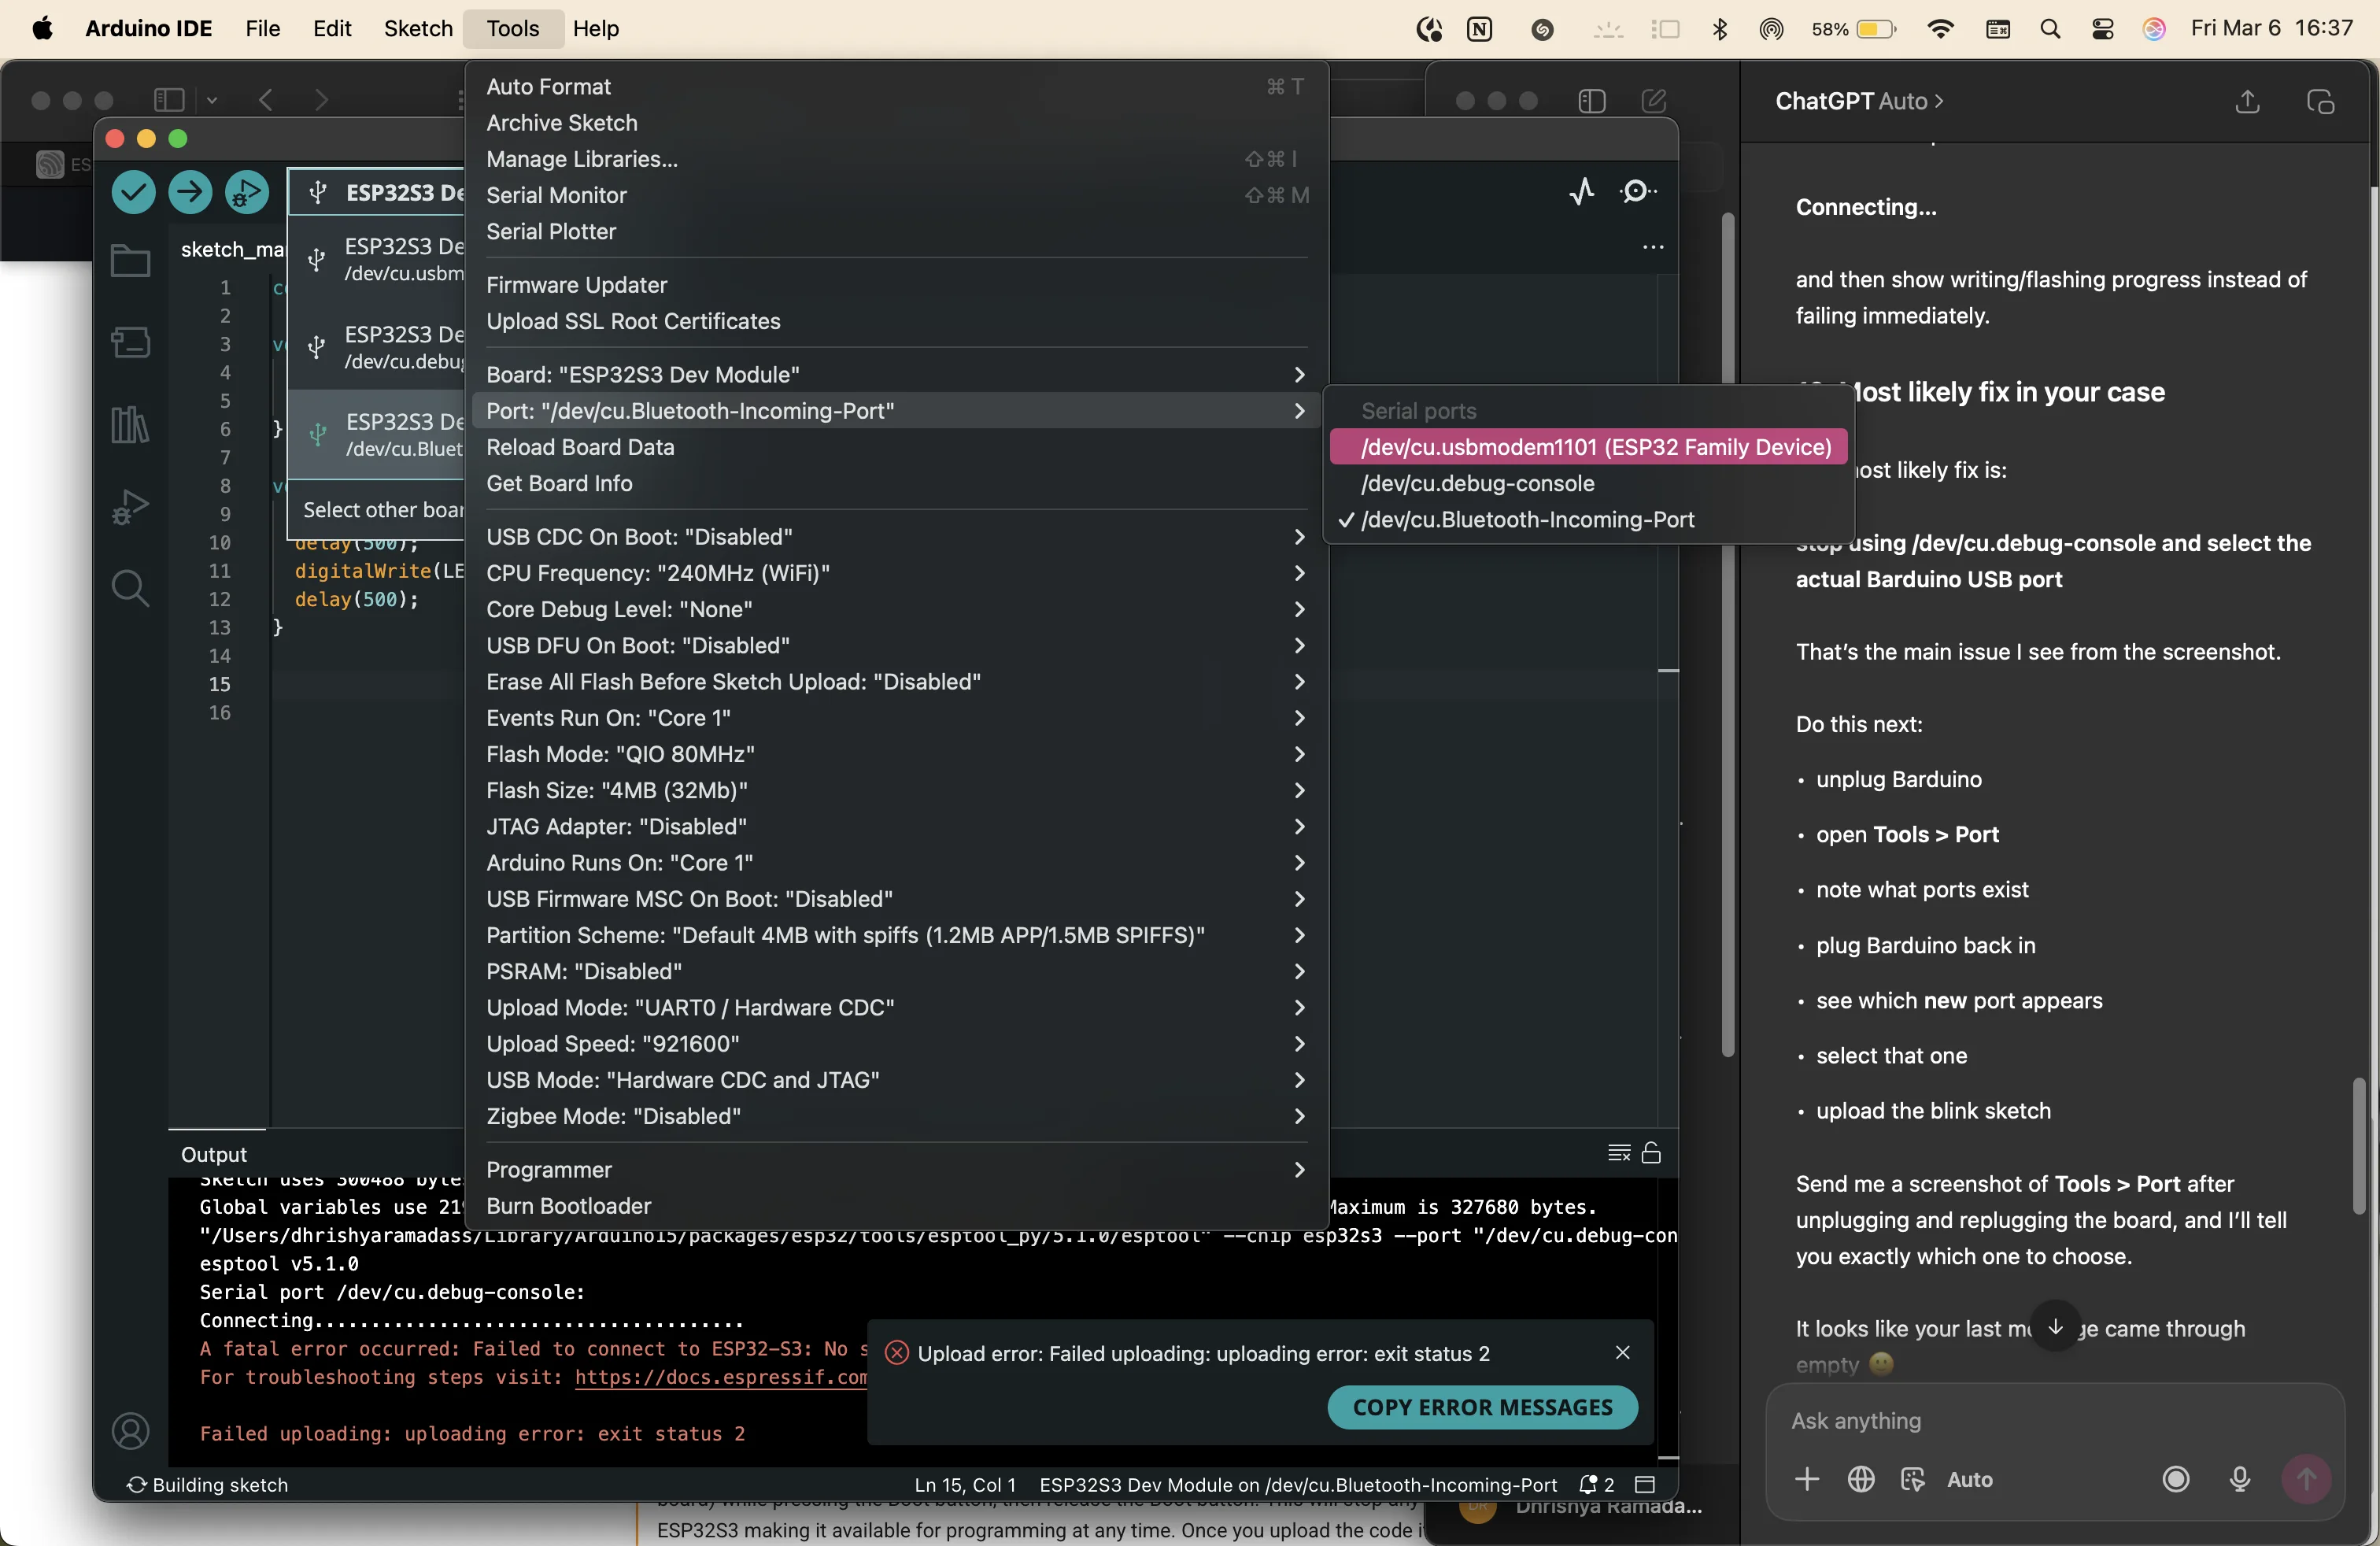Click the Verify sketch checkmark button
2380x1546 pixels.
133,192
